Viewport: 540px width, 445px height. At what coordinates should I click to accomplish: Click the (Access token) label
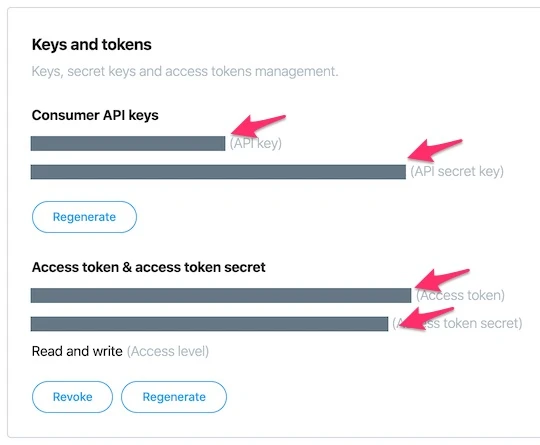point(460,296)
